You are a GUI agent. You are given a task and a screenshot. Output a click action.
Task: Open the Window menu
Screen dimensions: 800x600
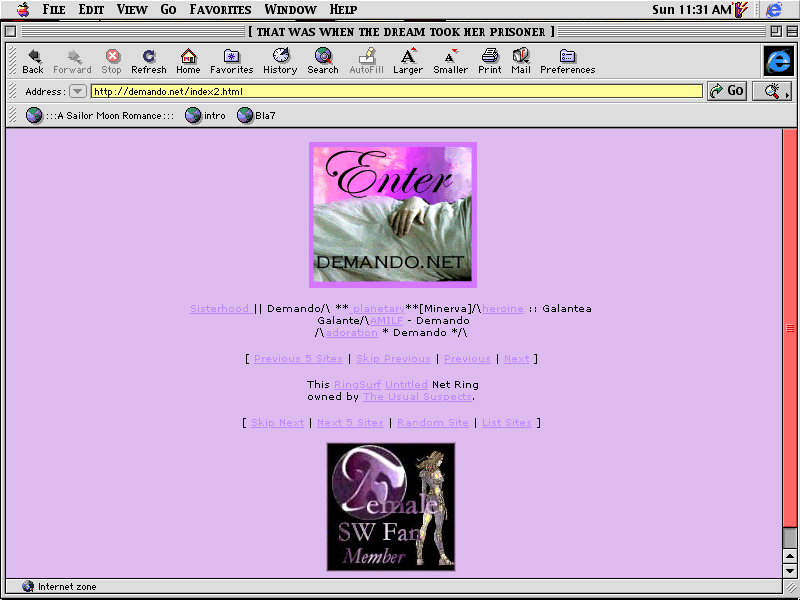click(291, 10)
